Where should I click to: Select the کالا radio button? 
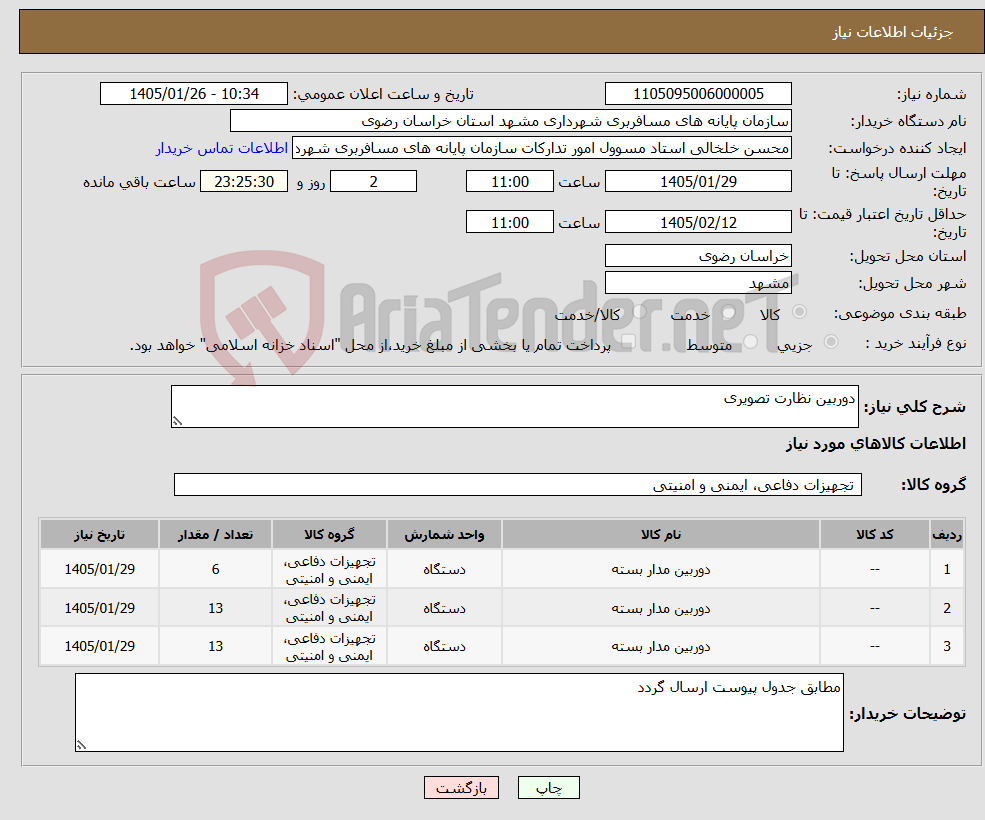(x=800, y=312)
